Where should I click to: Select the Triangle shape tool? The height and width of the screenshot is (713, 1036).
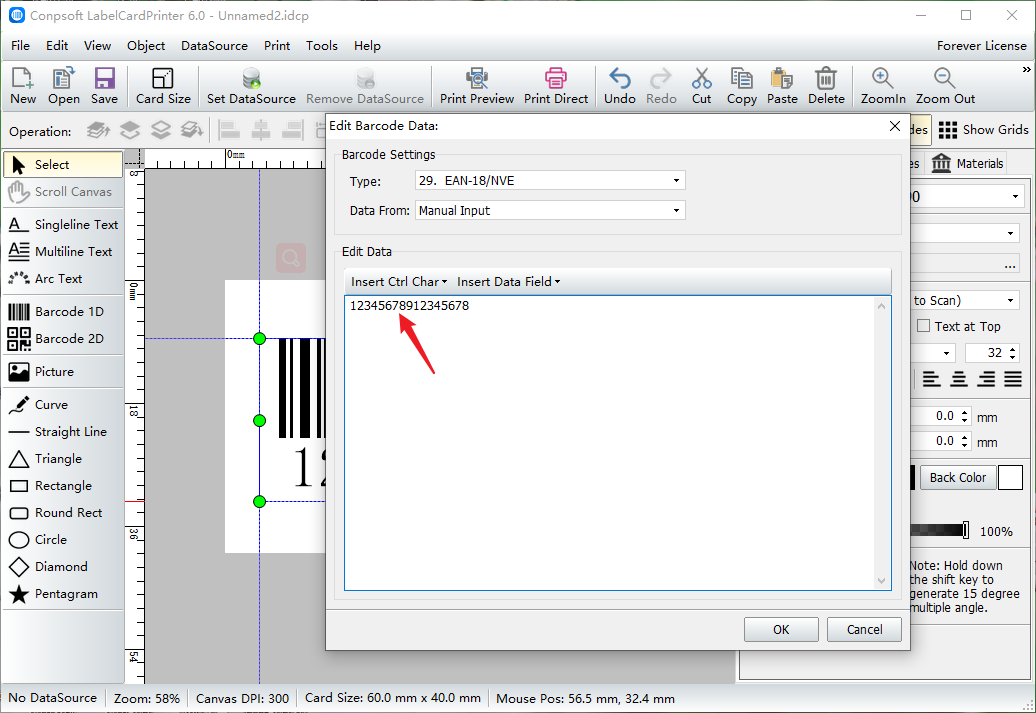(x=63, y=459)
